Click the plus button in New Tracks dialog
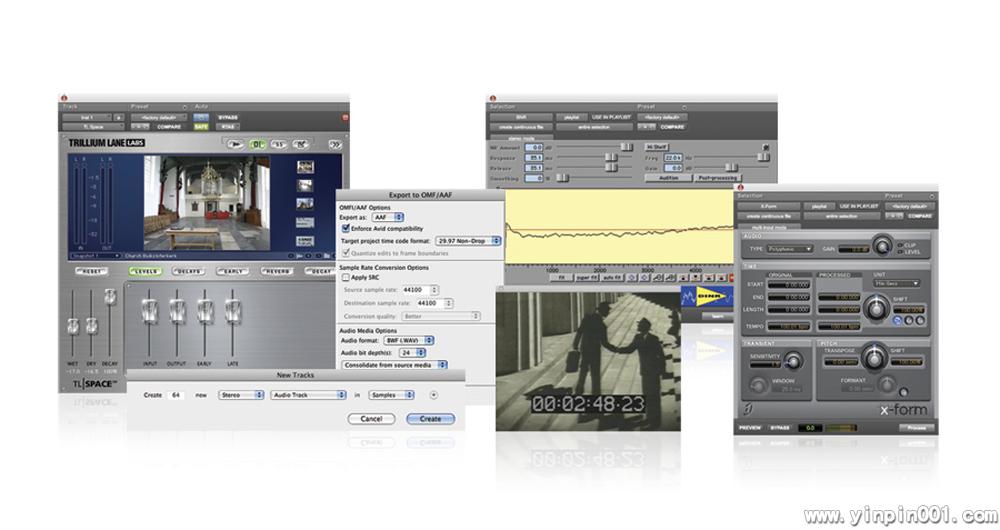 pyautogui.click(x=433, y=395)
